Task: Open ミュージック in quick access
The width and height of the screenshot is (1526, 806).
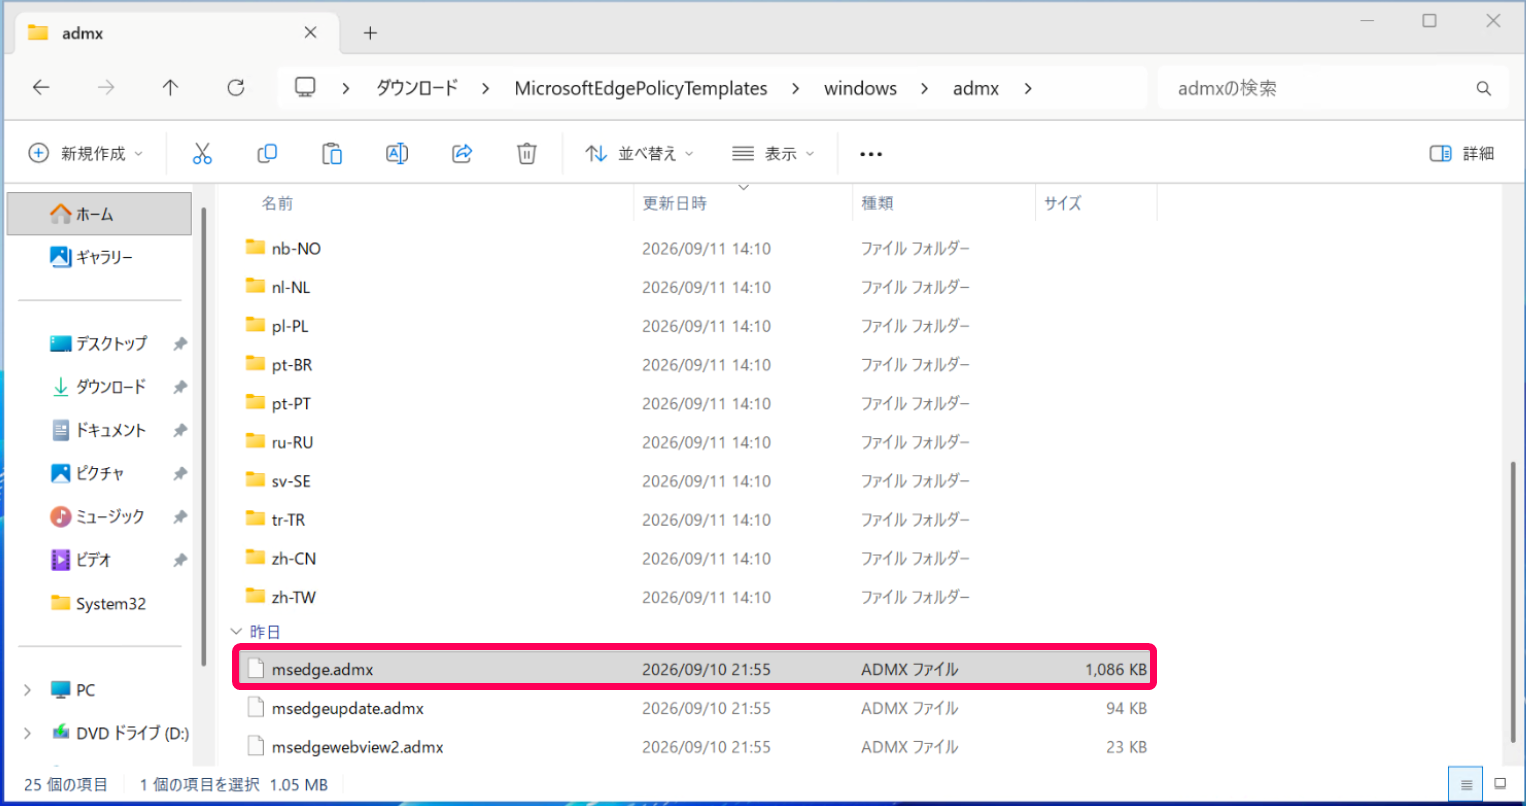Action: (x=99, y=516)
